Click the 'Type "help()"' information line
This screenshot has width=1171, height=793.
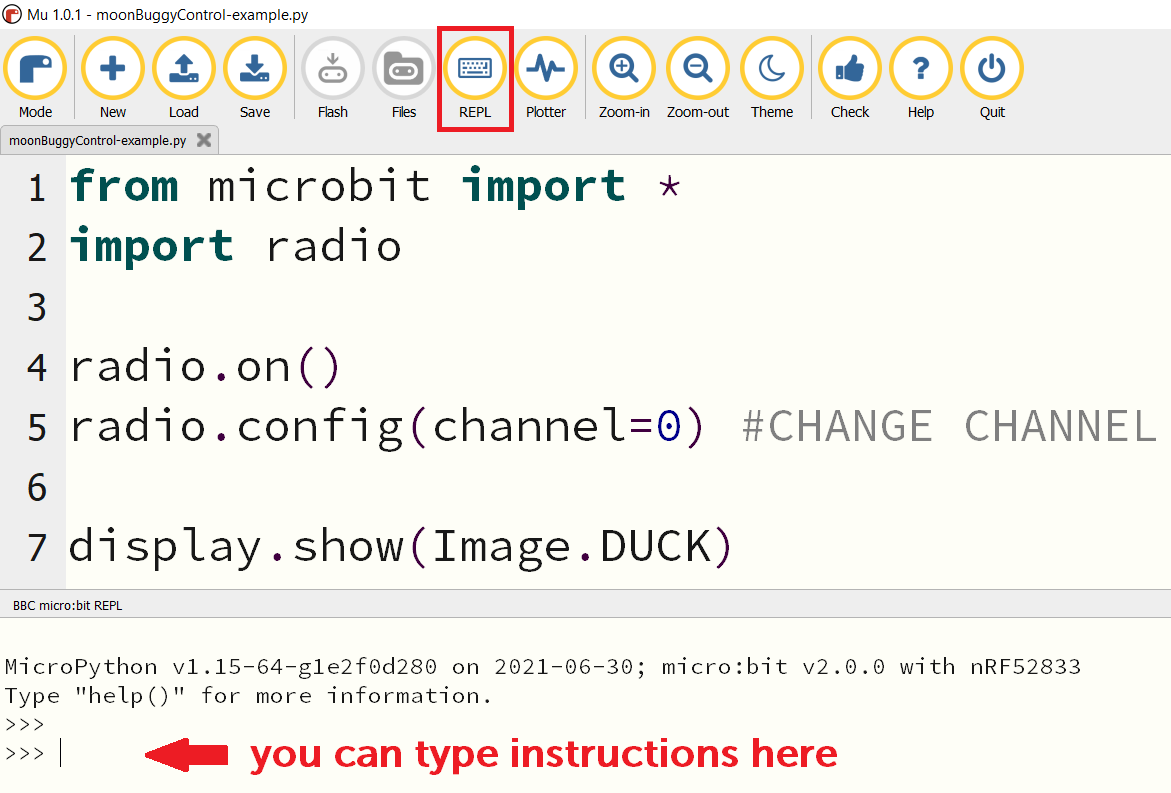[x=248, y=696]
